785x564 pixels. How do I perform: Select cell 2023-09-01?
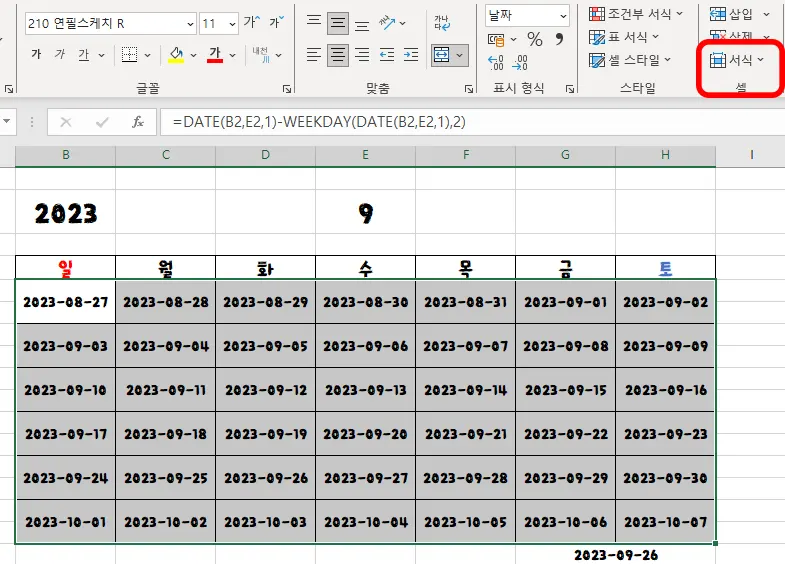pyautogui.click(x=565, y=302)
